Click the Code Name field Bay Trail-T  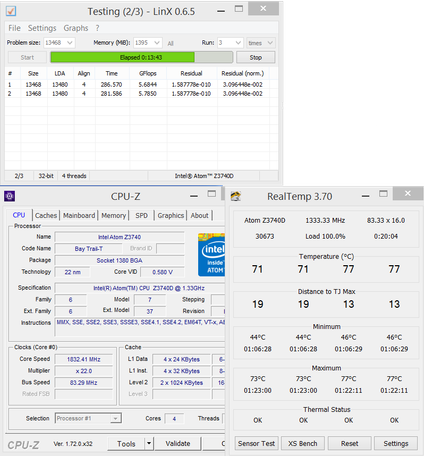pyautogui.click(x=89, y=249)
